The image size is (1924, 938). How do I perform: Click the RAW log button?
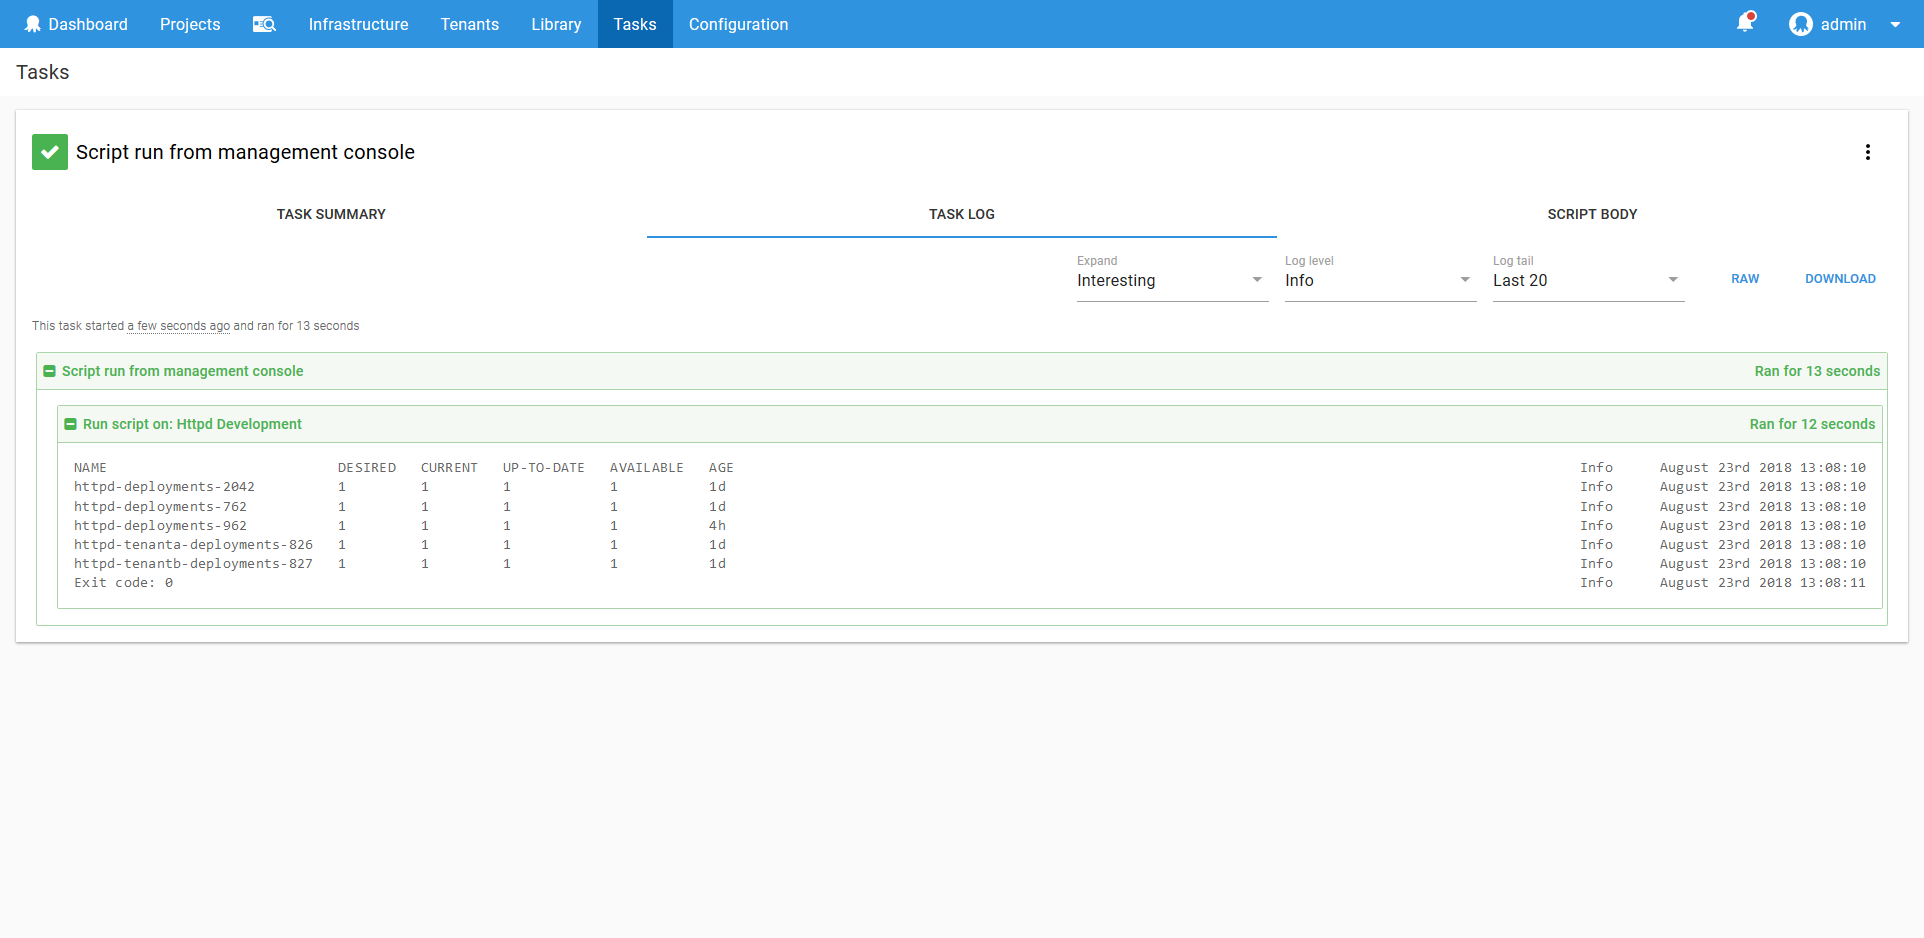[1745, 279]
